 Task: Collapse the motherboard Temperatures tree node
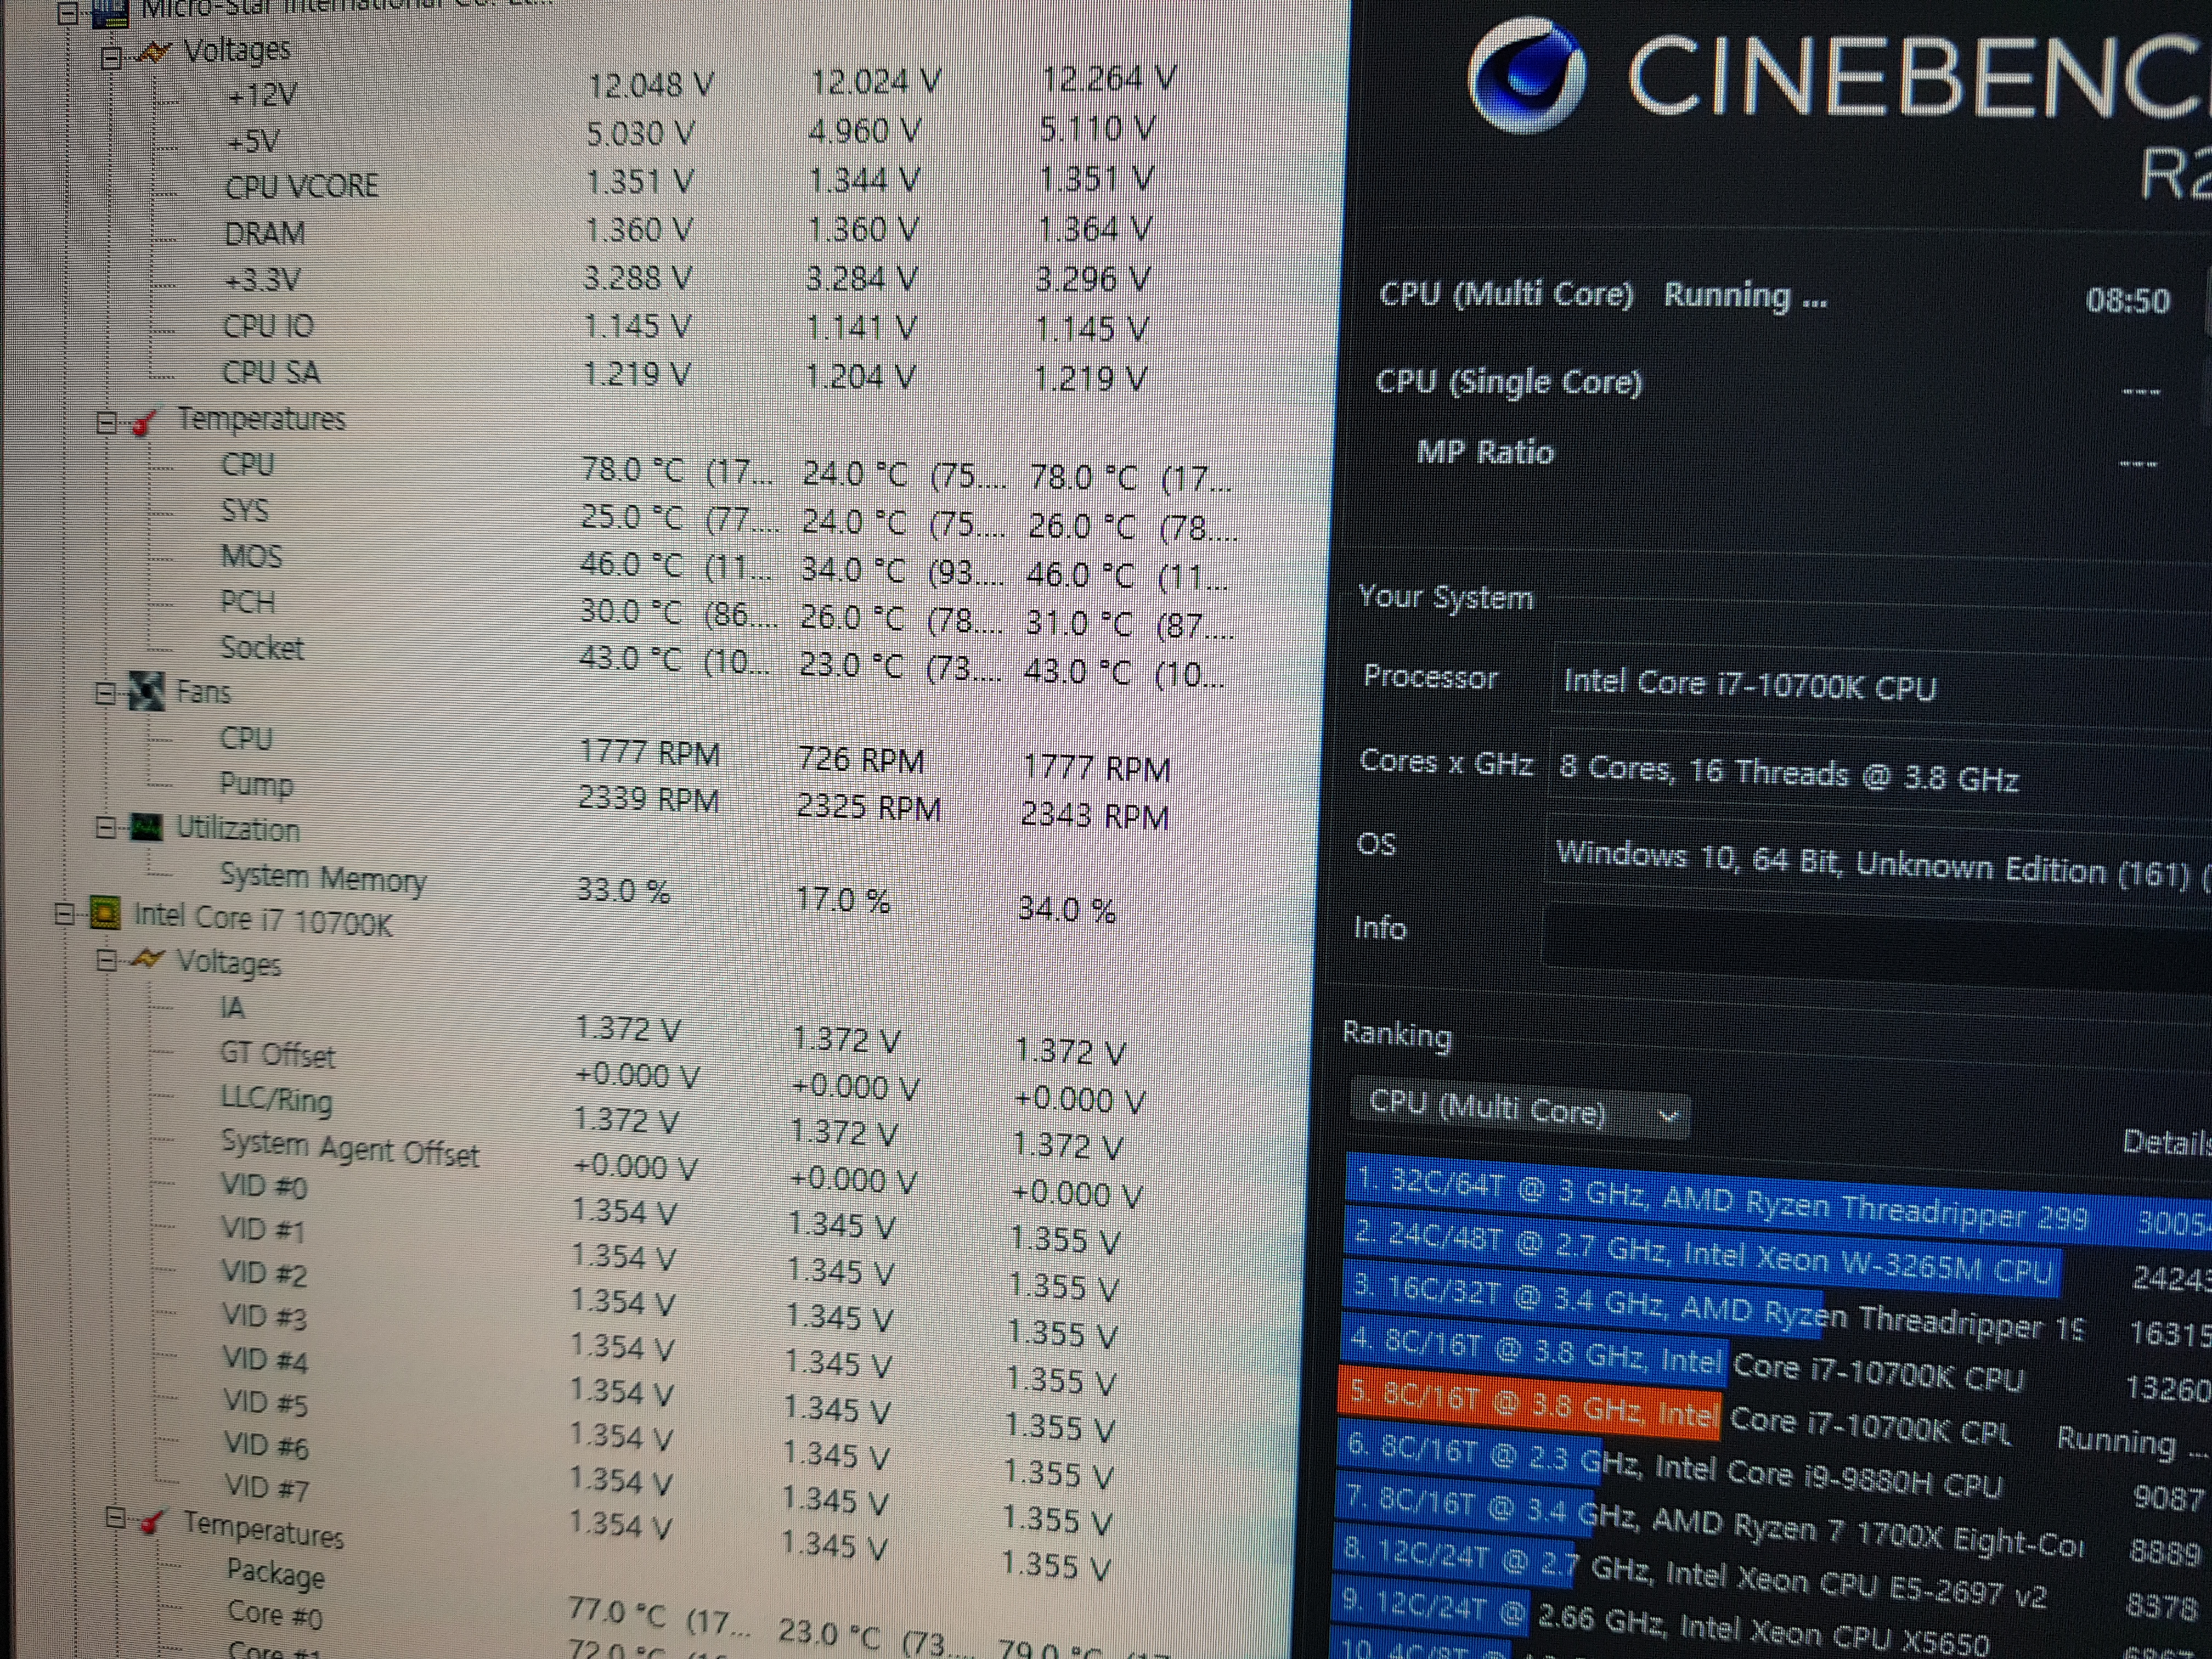point(107,422)
